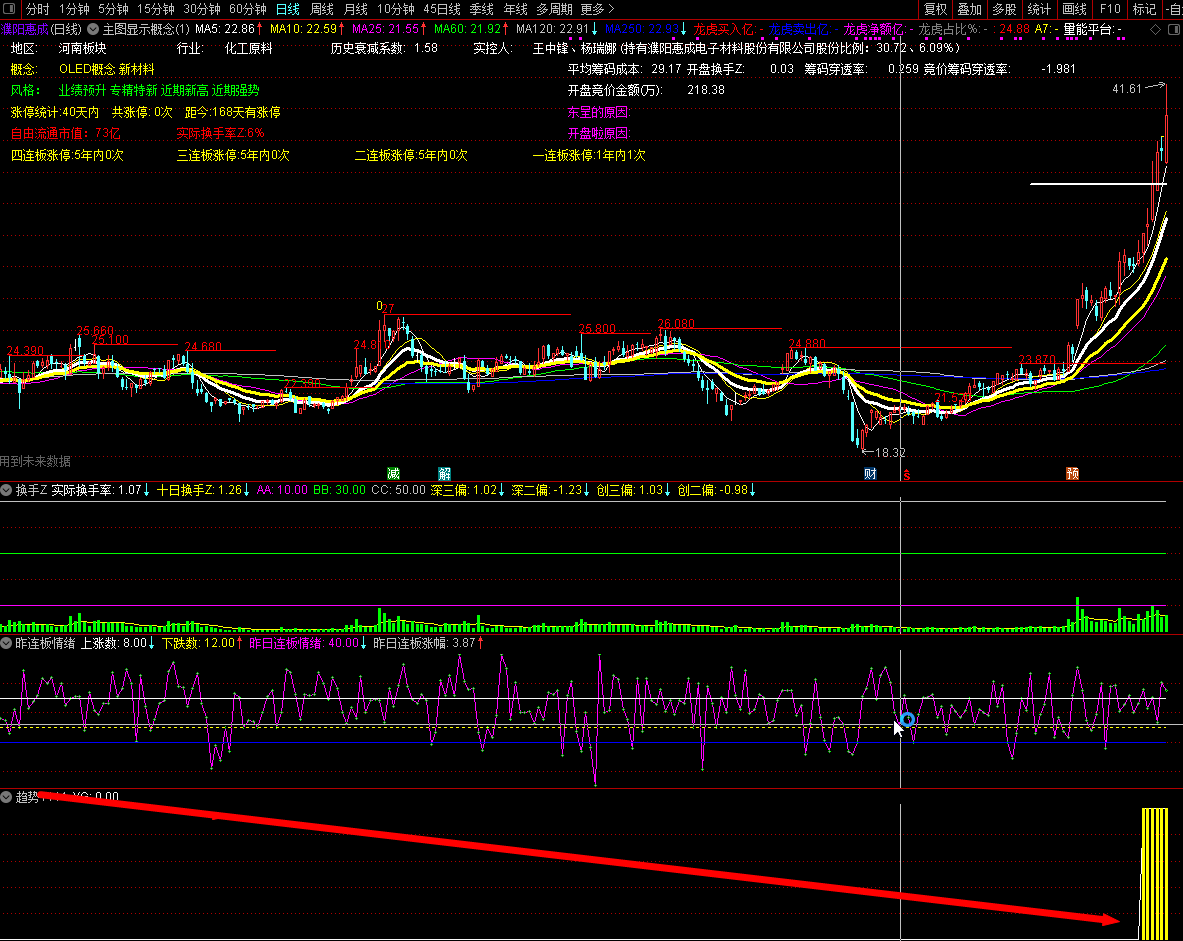Open the 多周期 multi-period view
The height and width of the screenshot is (941, 1183).
555,9
